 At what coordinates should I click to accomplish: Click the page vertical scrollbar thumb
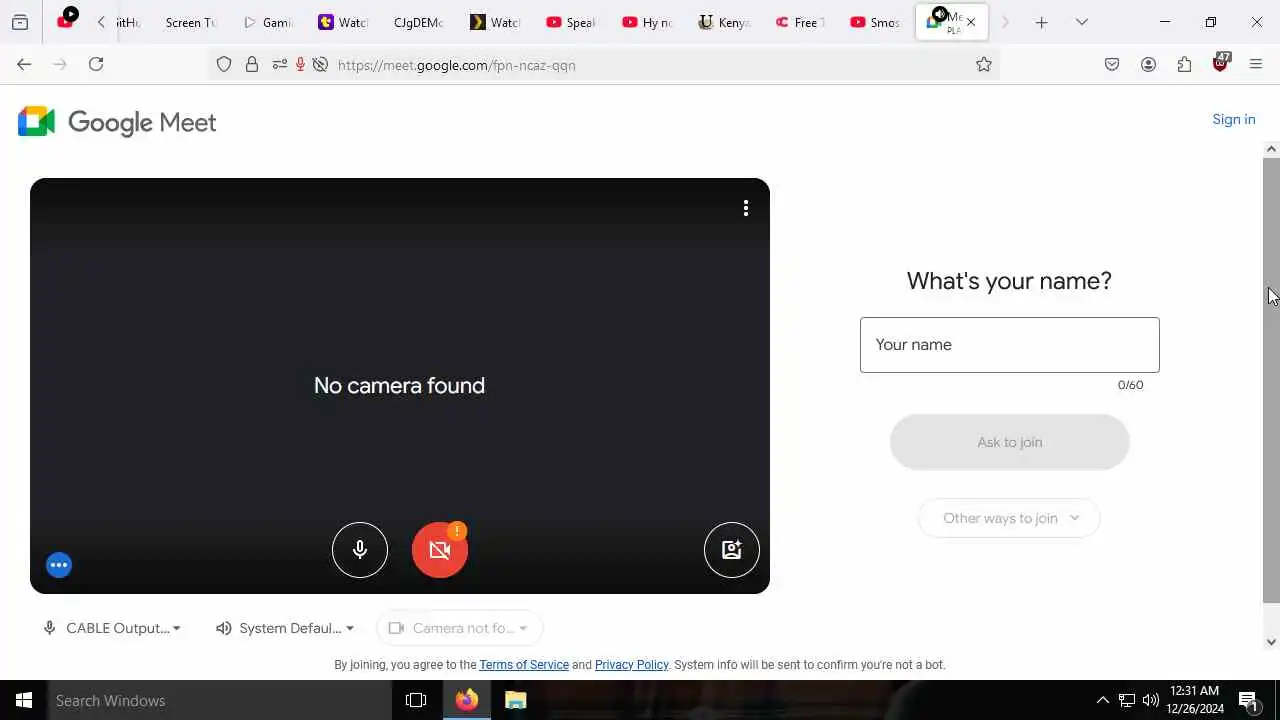point(1271,380)
